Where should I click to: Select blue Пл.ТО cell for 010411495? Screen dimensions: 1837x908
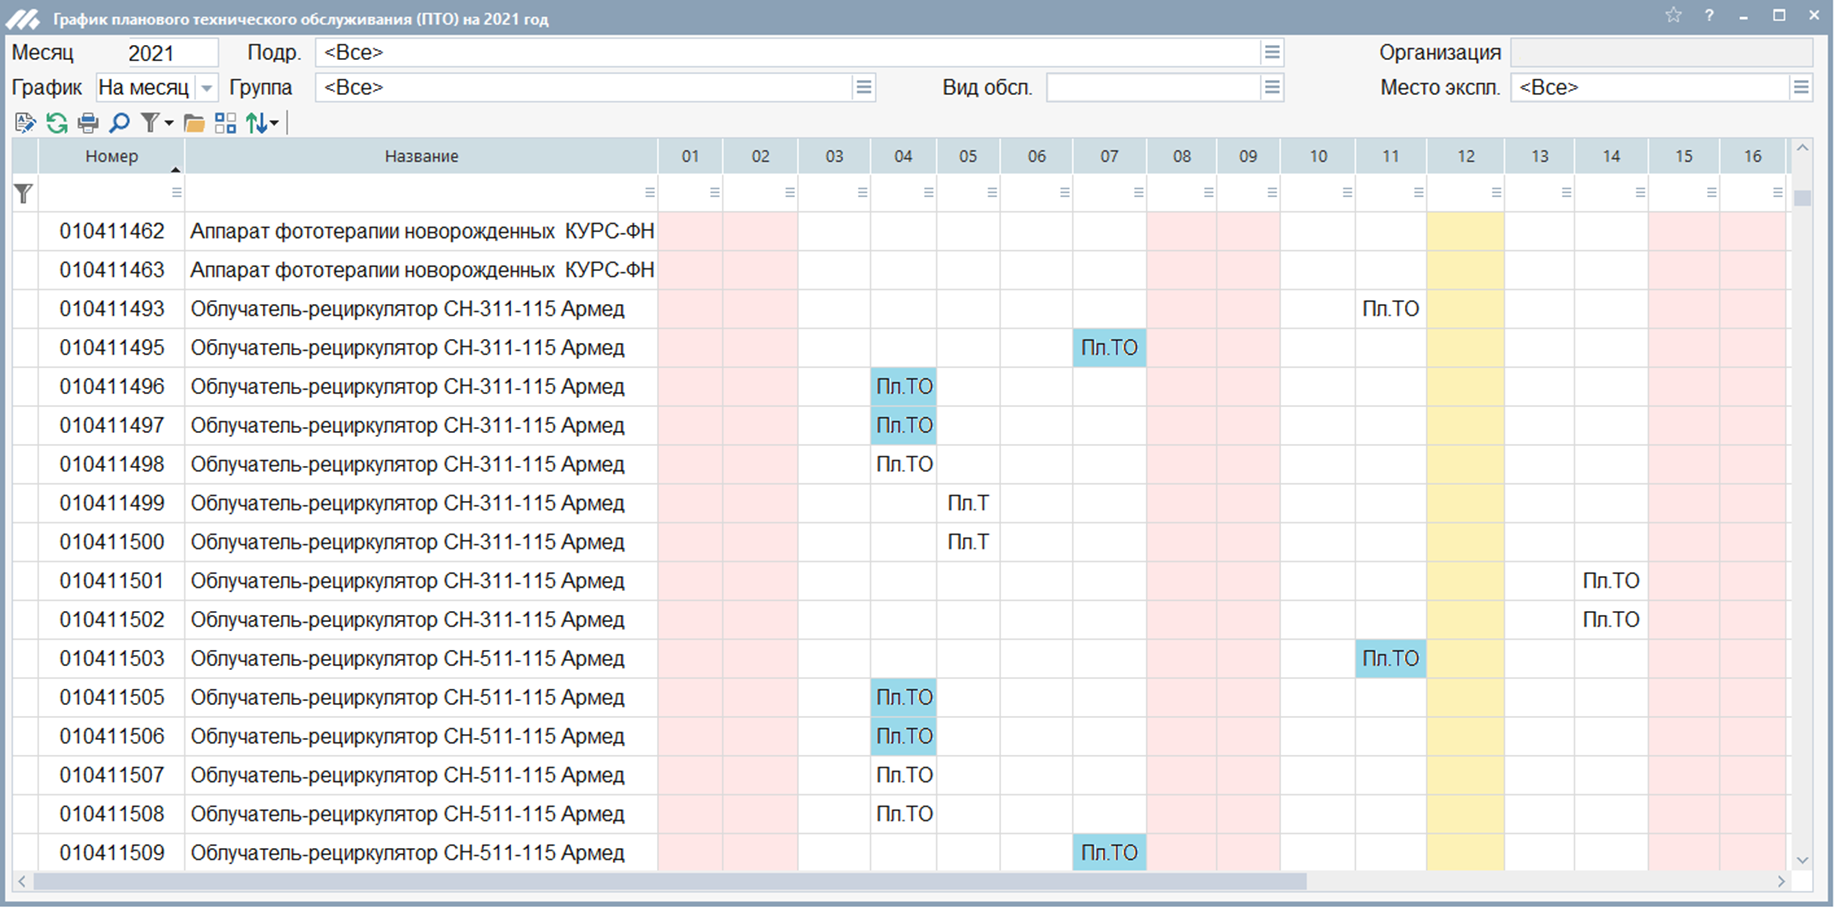tap(1109, 348)
